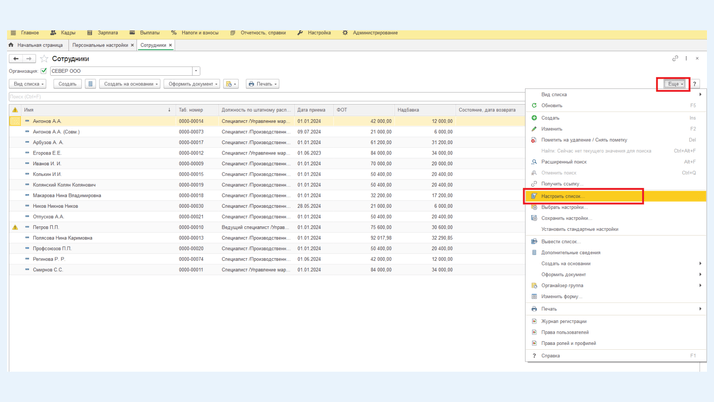Click the Обновить refresh entry
Viewport: 714px width, 402px height.
[551, 105]
